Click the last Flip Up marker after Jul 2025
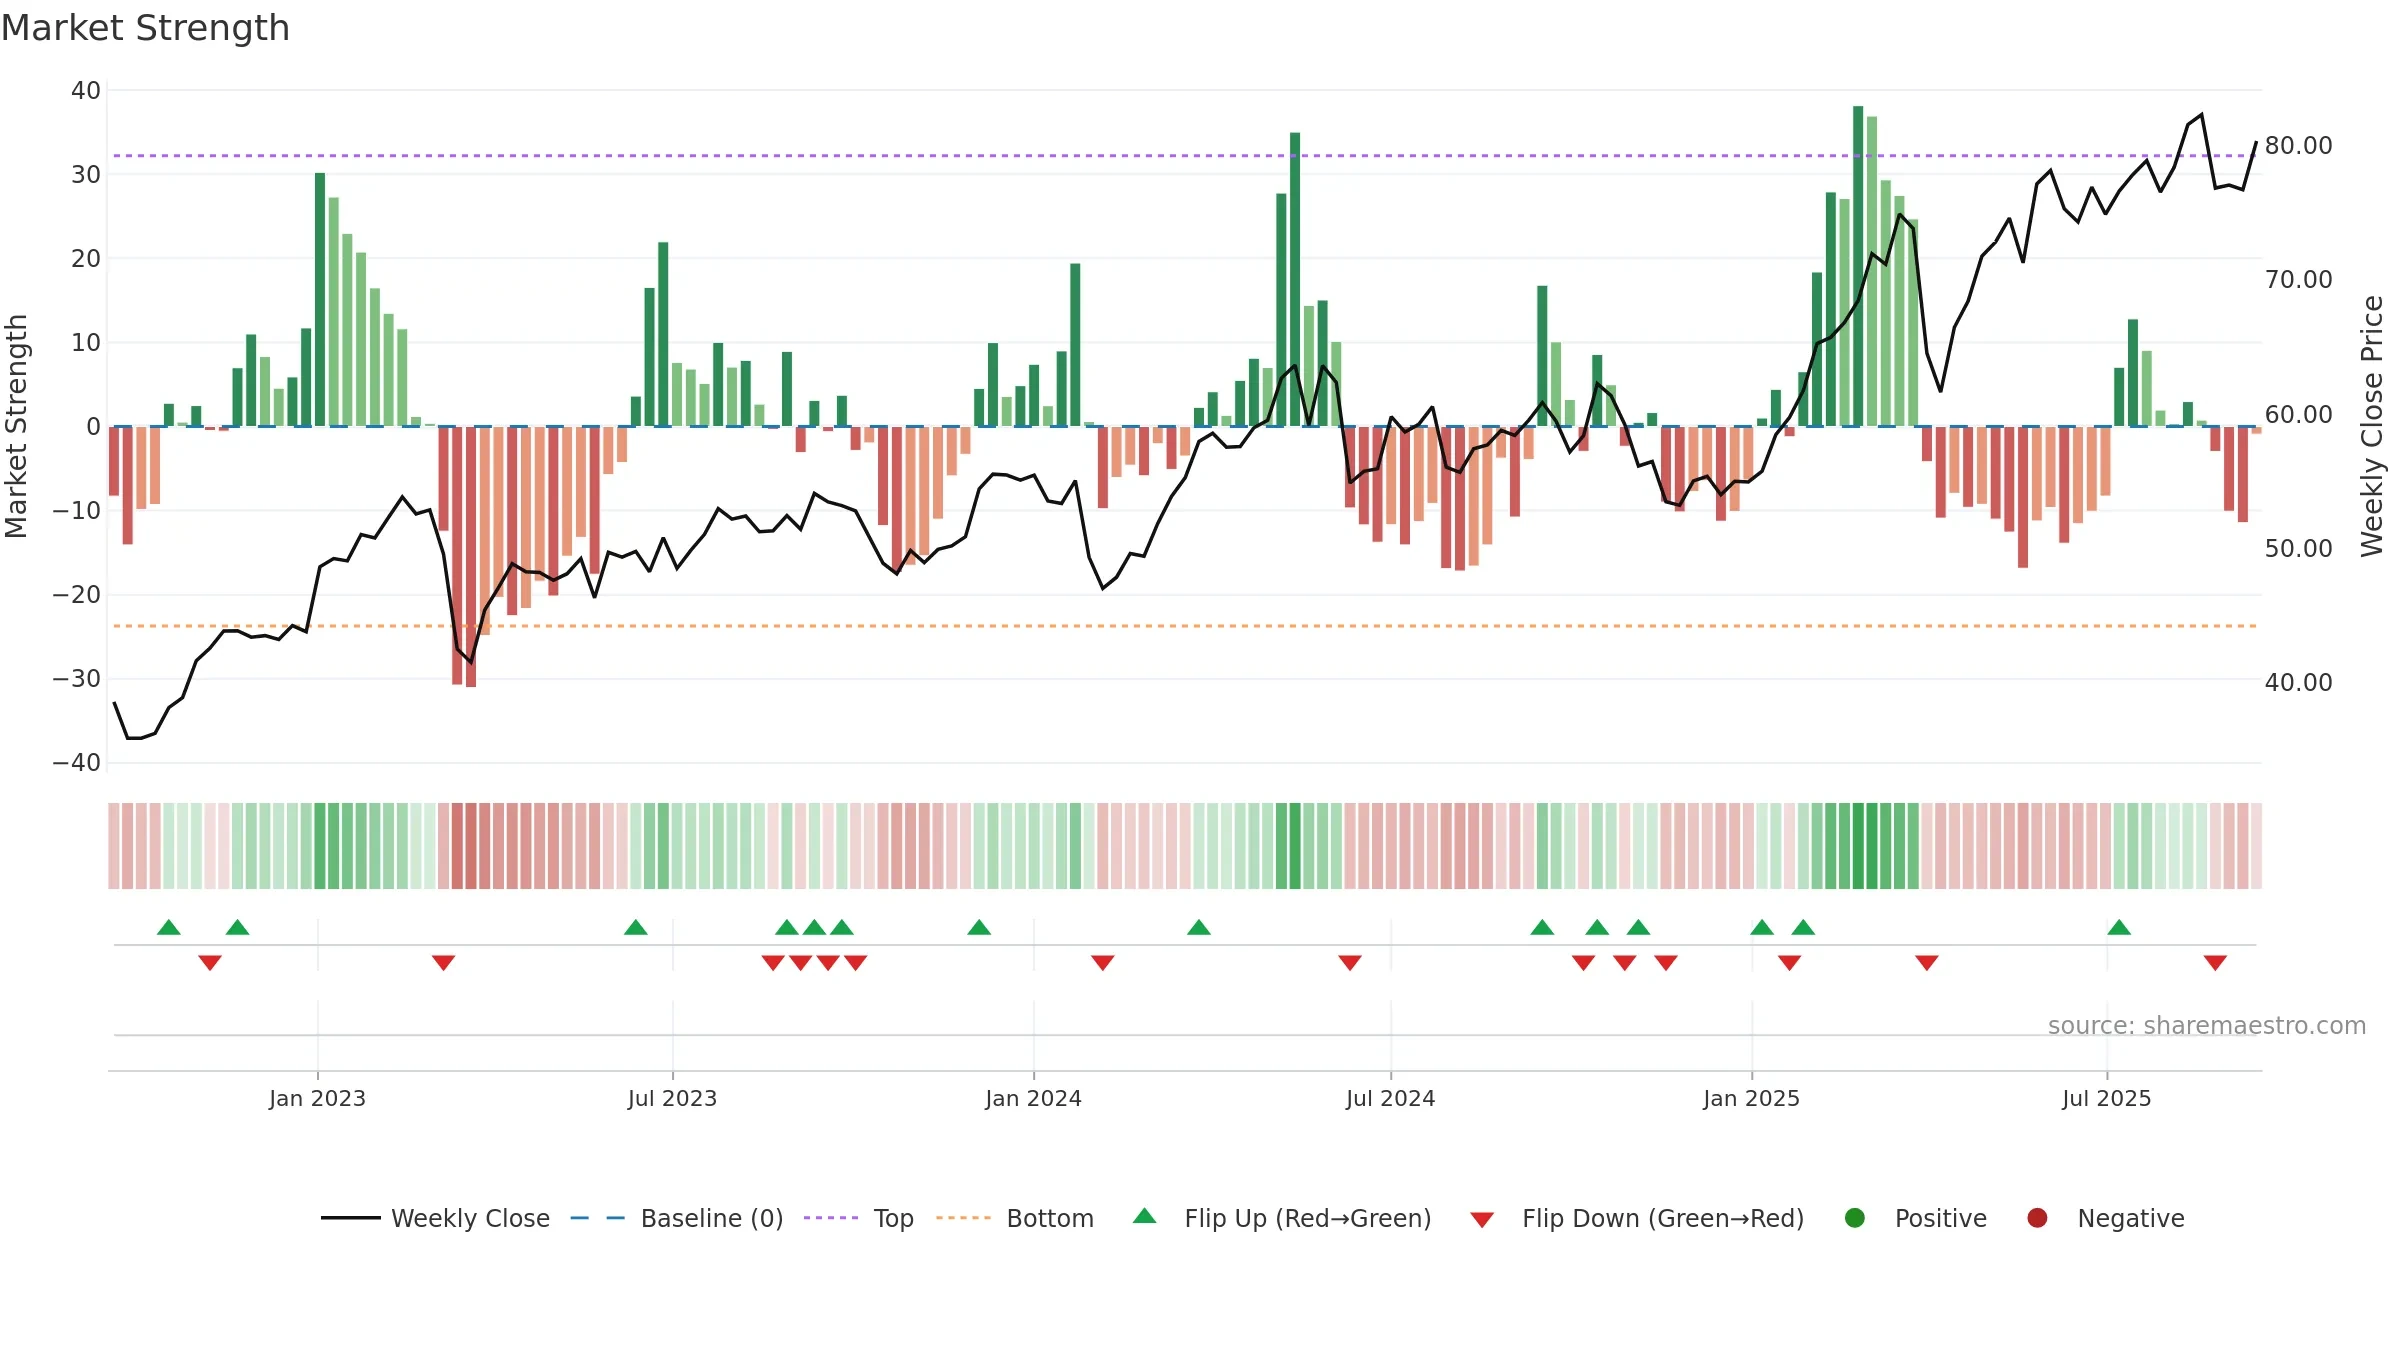Viewport: 2400px width, 1350px height. [2119, 927]
